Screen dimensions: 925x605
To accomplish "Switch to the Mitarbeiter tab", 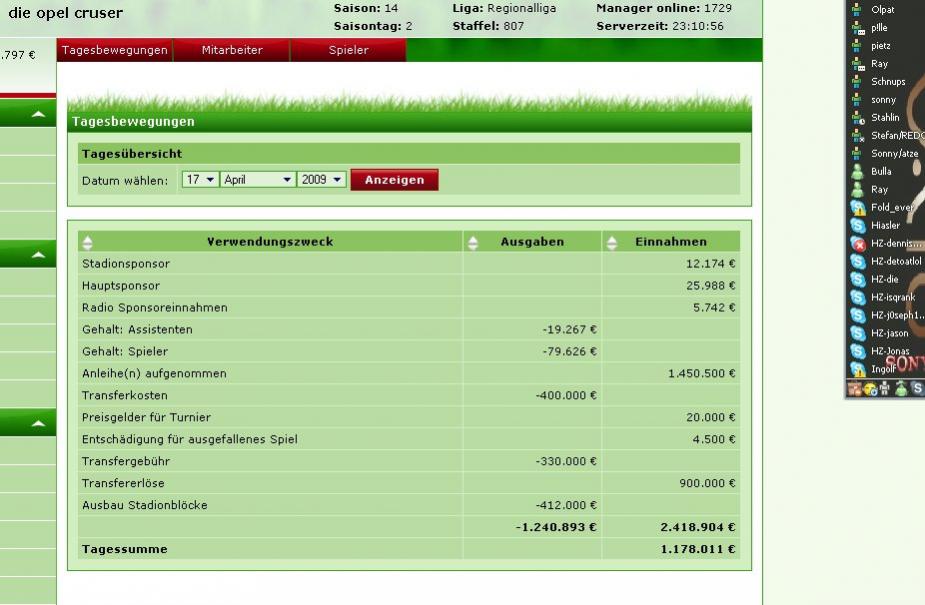I will pyautogui.click(x=231, y=50).
